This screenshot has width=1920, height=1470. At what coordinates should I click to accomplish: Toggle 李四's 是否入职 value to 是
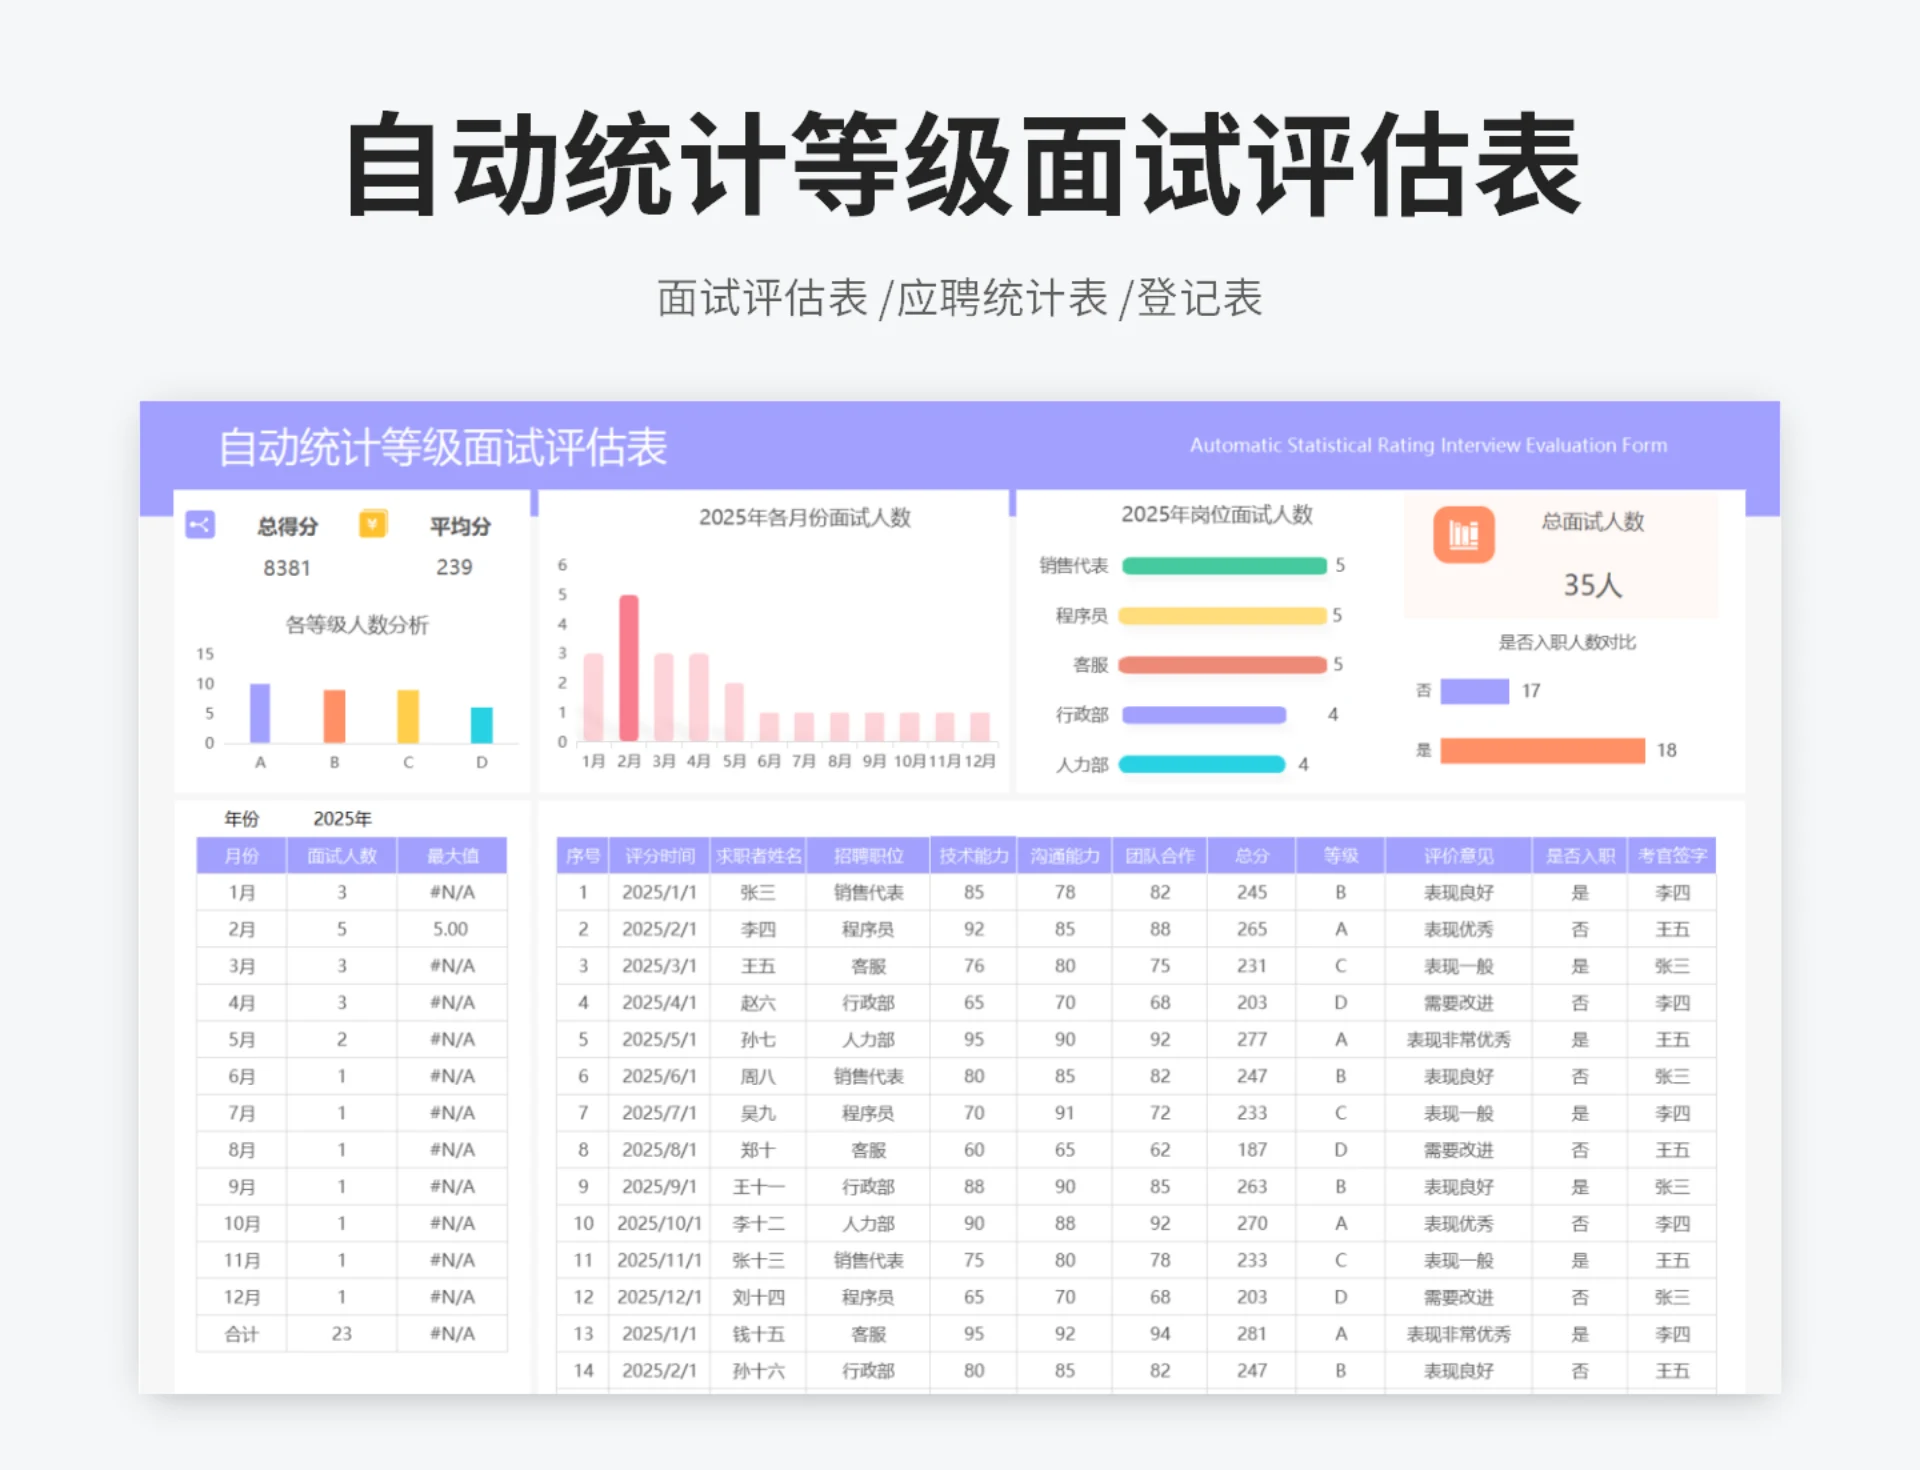pyautogui.click(x=1580, y=929)
